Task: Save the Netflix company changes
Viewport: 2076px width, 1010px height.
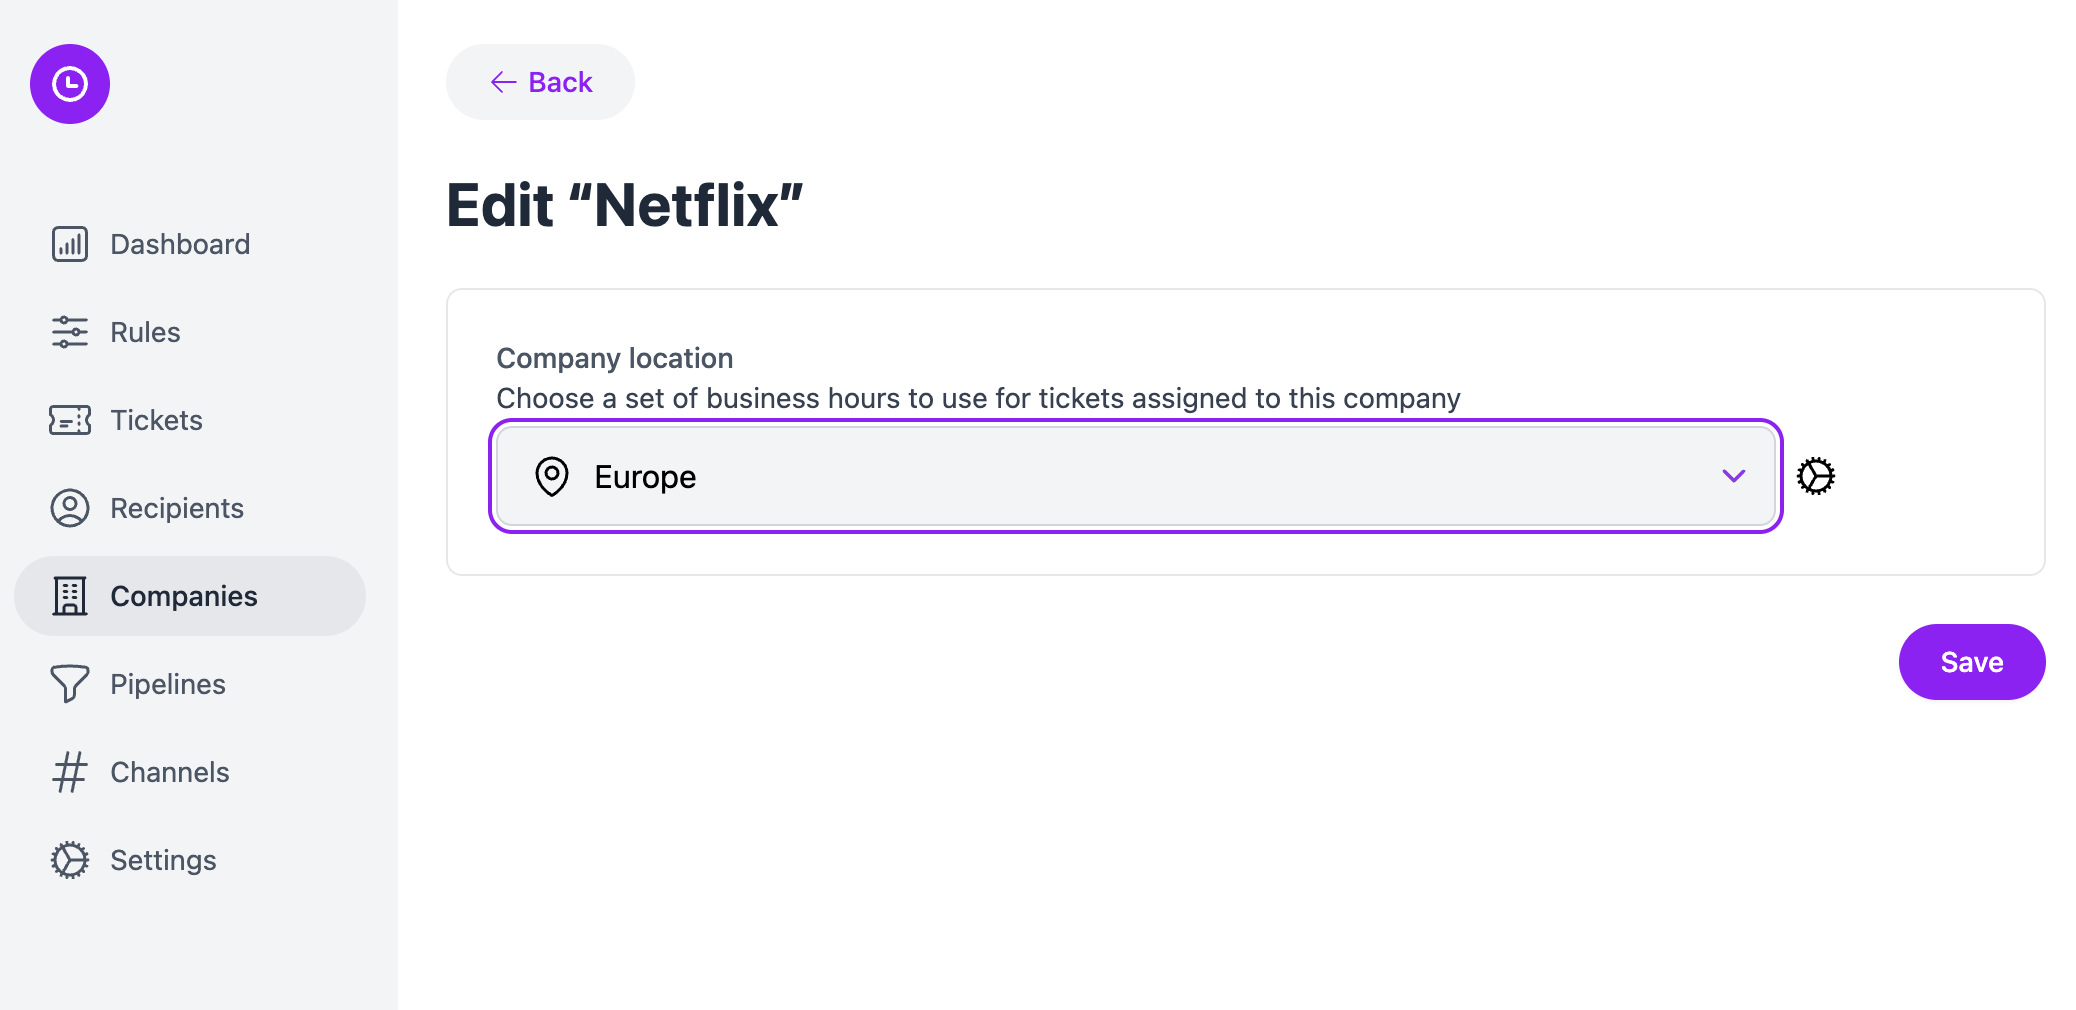Action: (1972, 662)
